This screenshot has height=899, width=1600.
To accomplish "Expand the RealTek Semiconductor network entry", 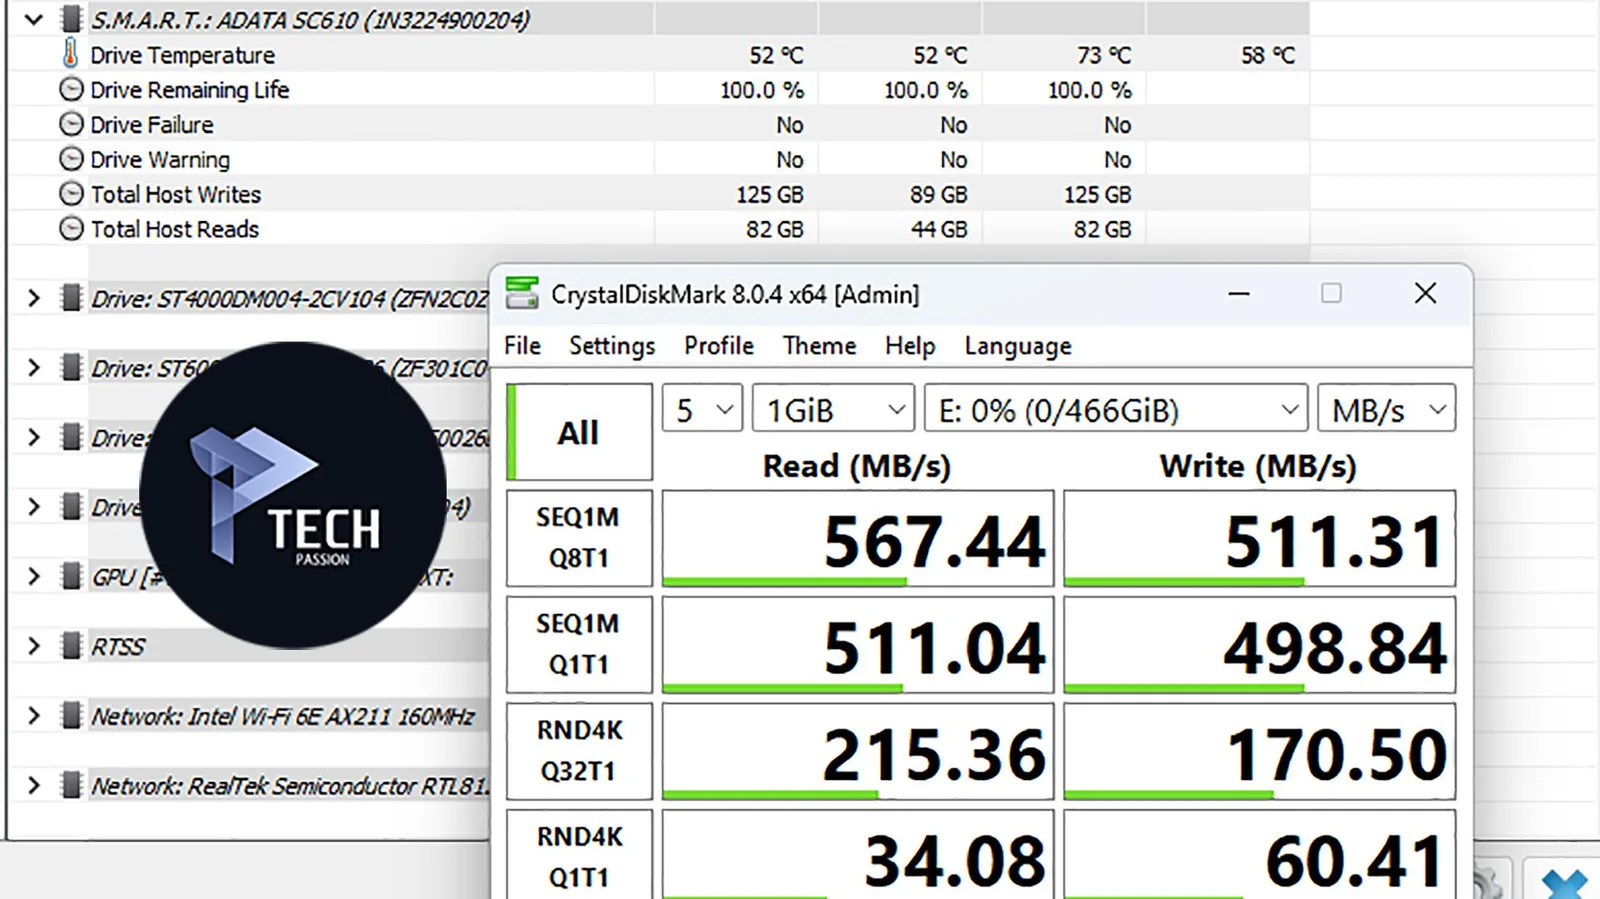I will click(x=34, y=785).
